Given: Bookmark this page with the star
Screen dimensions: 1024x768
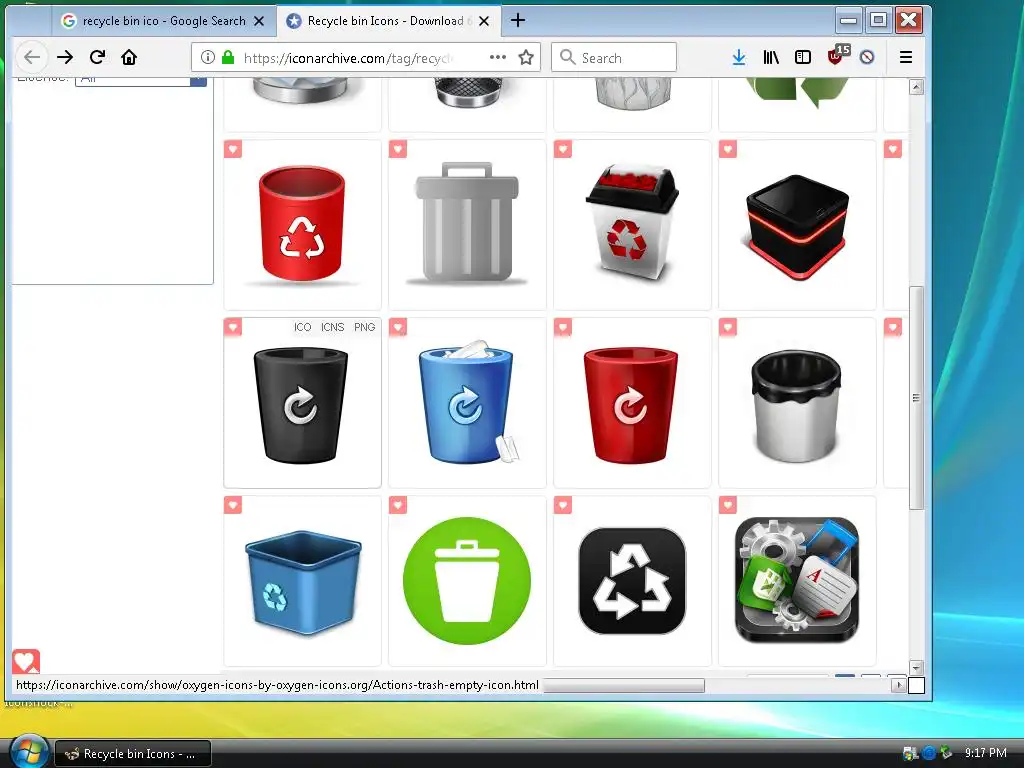Looking at the screenshot, I should (x=526, y=57).
